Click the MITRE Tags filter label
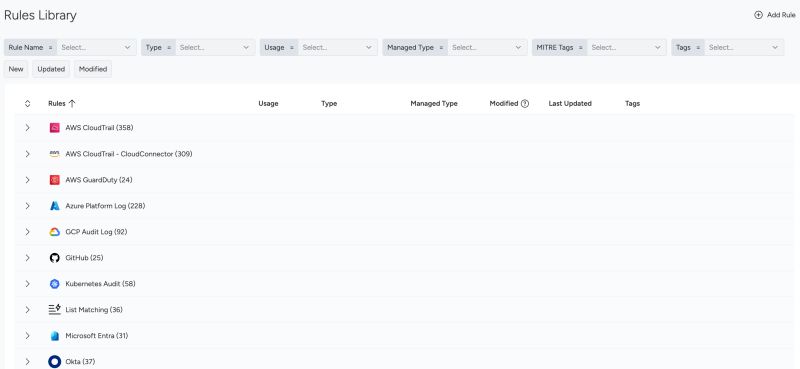 click(x=555, y=47)
